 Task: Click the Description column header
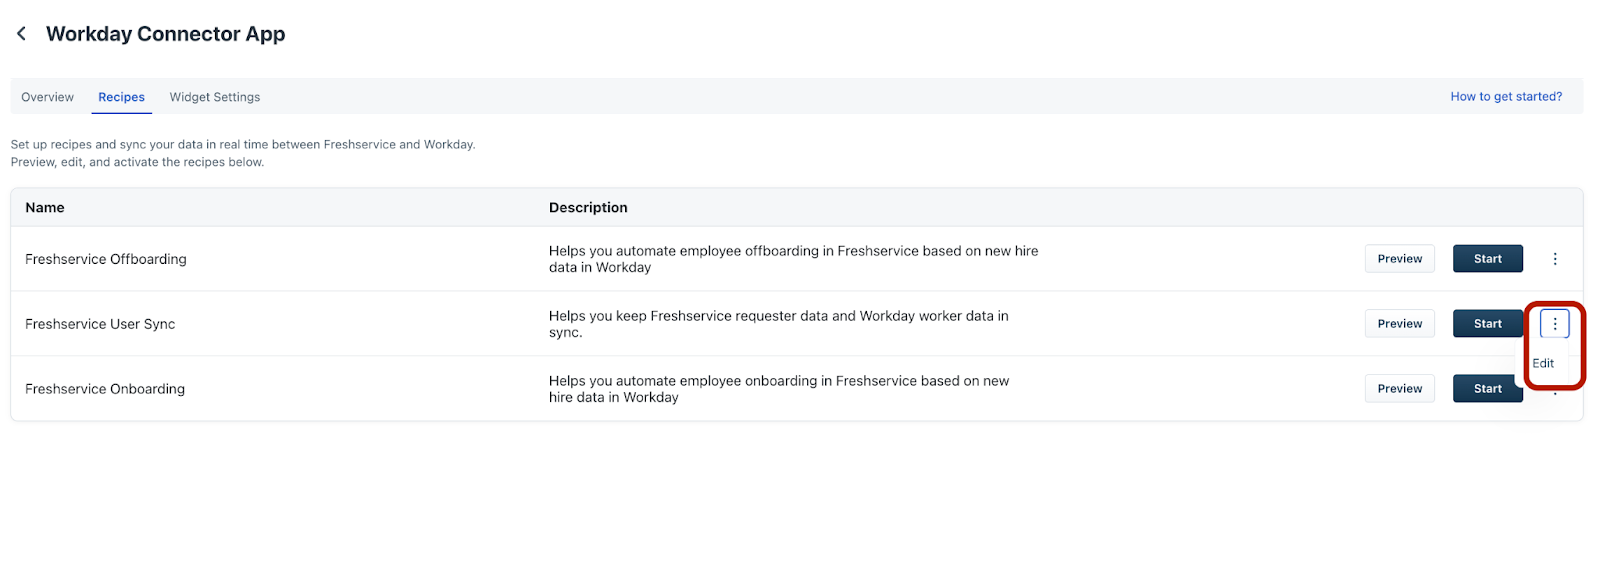click(588, 207)
